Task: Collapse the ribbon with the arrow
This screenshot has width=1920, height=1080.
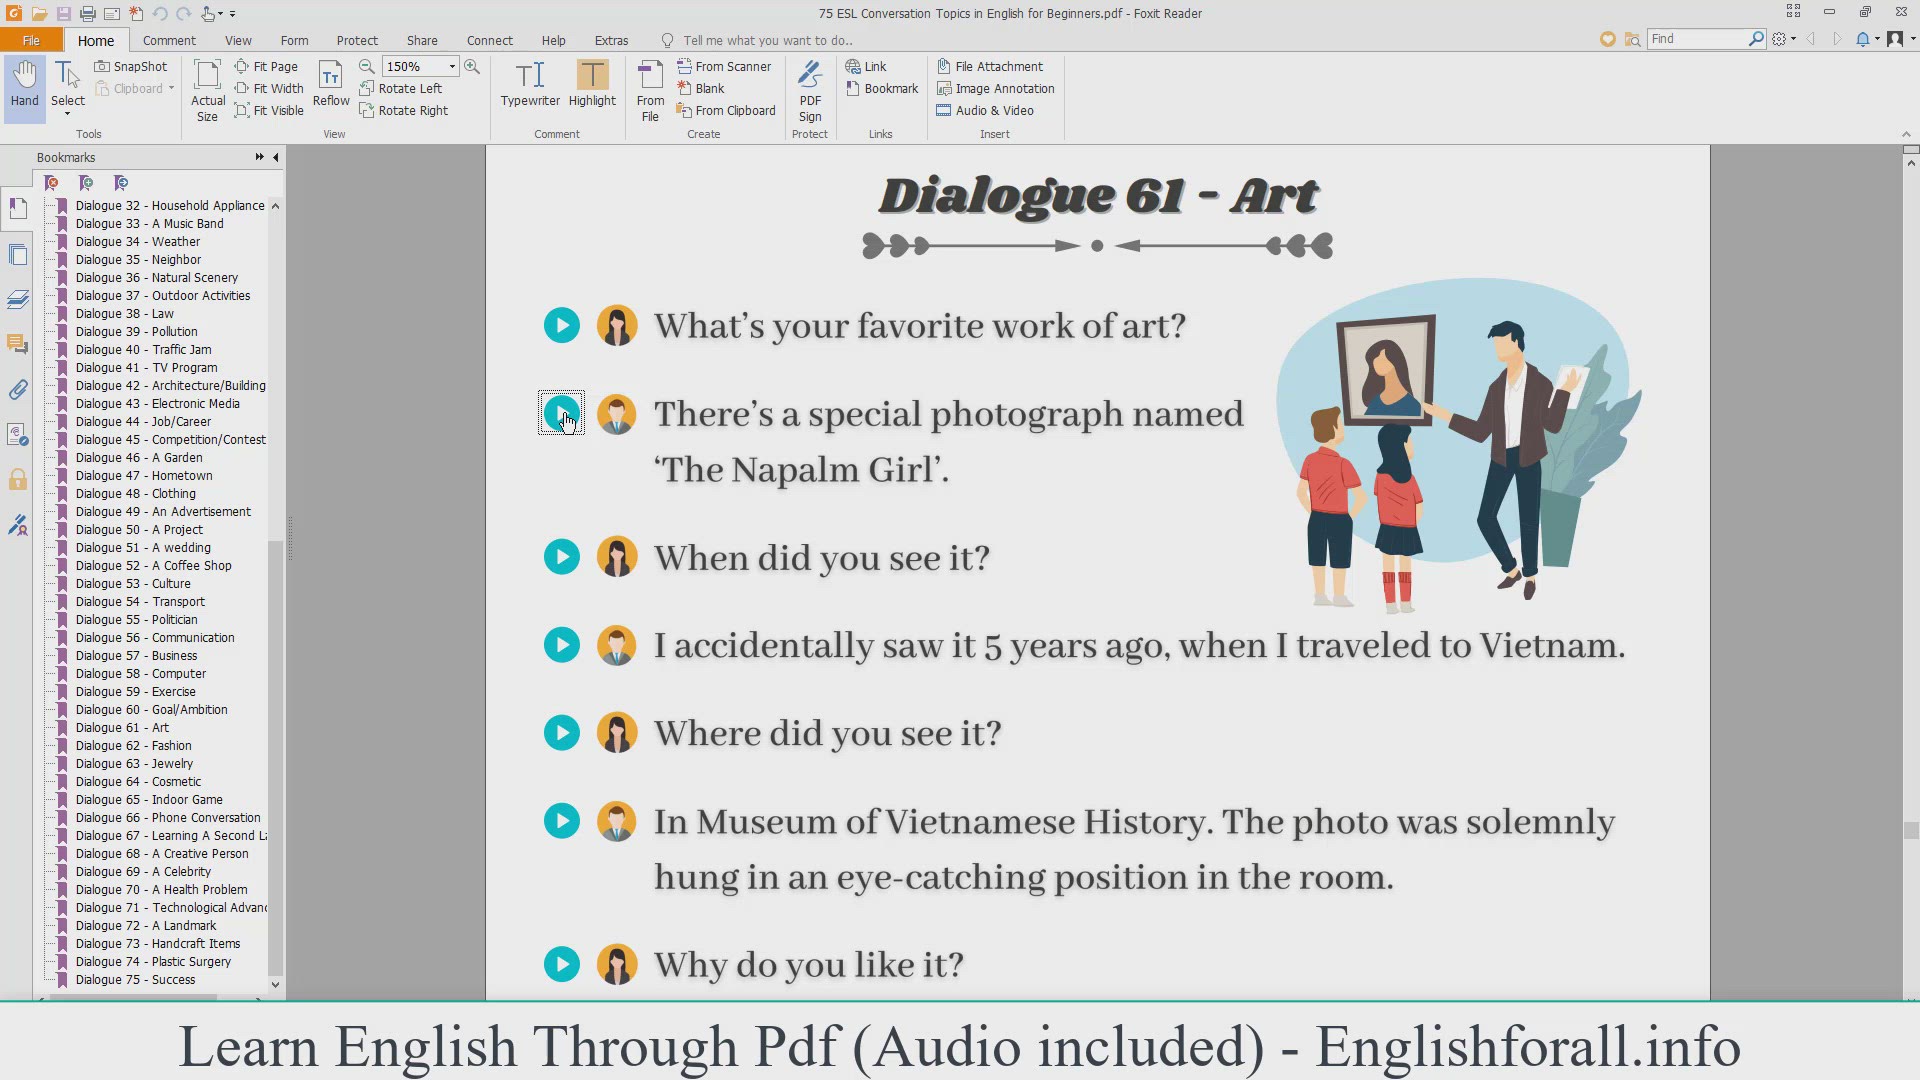Action: [1906, 134]
